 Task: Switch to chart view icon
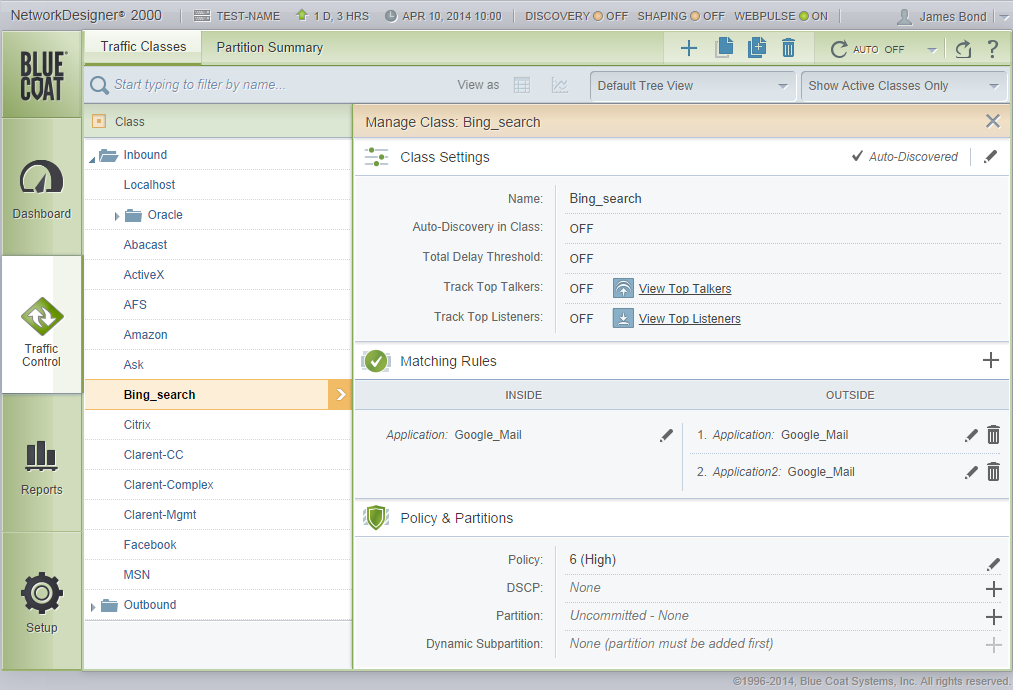point(560,85)
